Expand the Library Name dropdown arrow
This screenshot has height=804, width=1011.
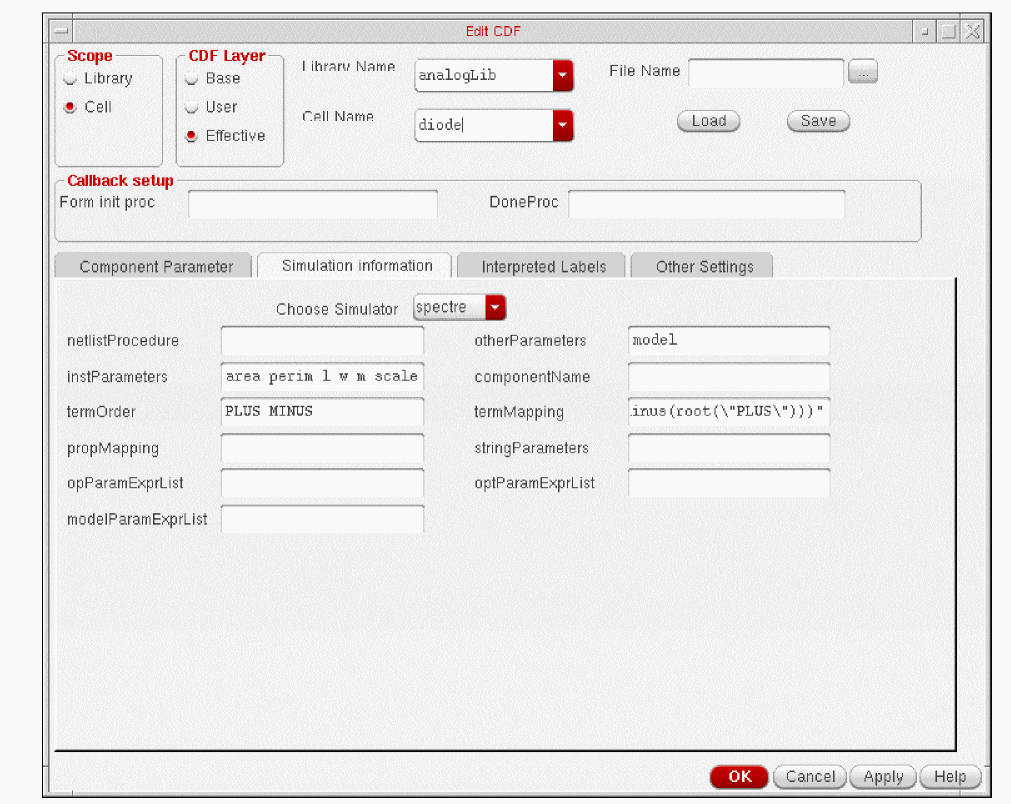click(x=562, y=75)
